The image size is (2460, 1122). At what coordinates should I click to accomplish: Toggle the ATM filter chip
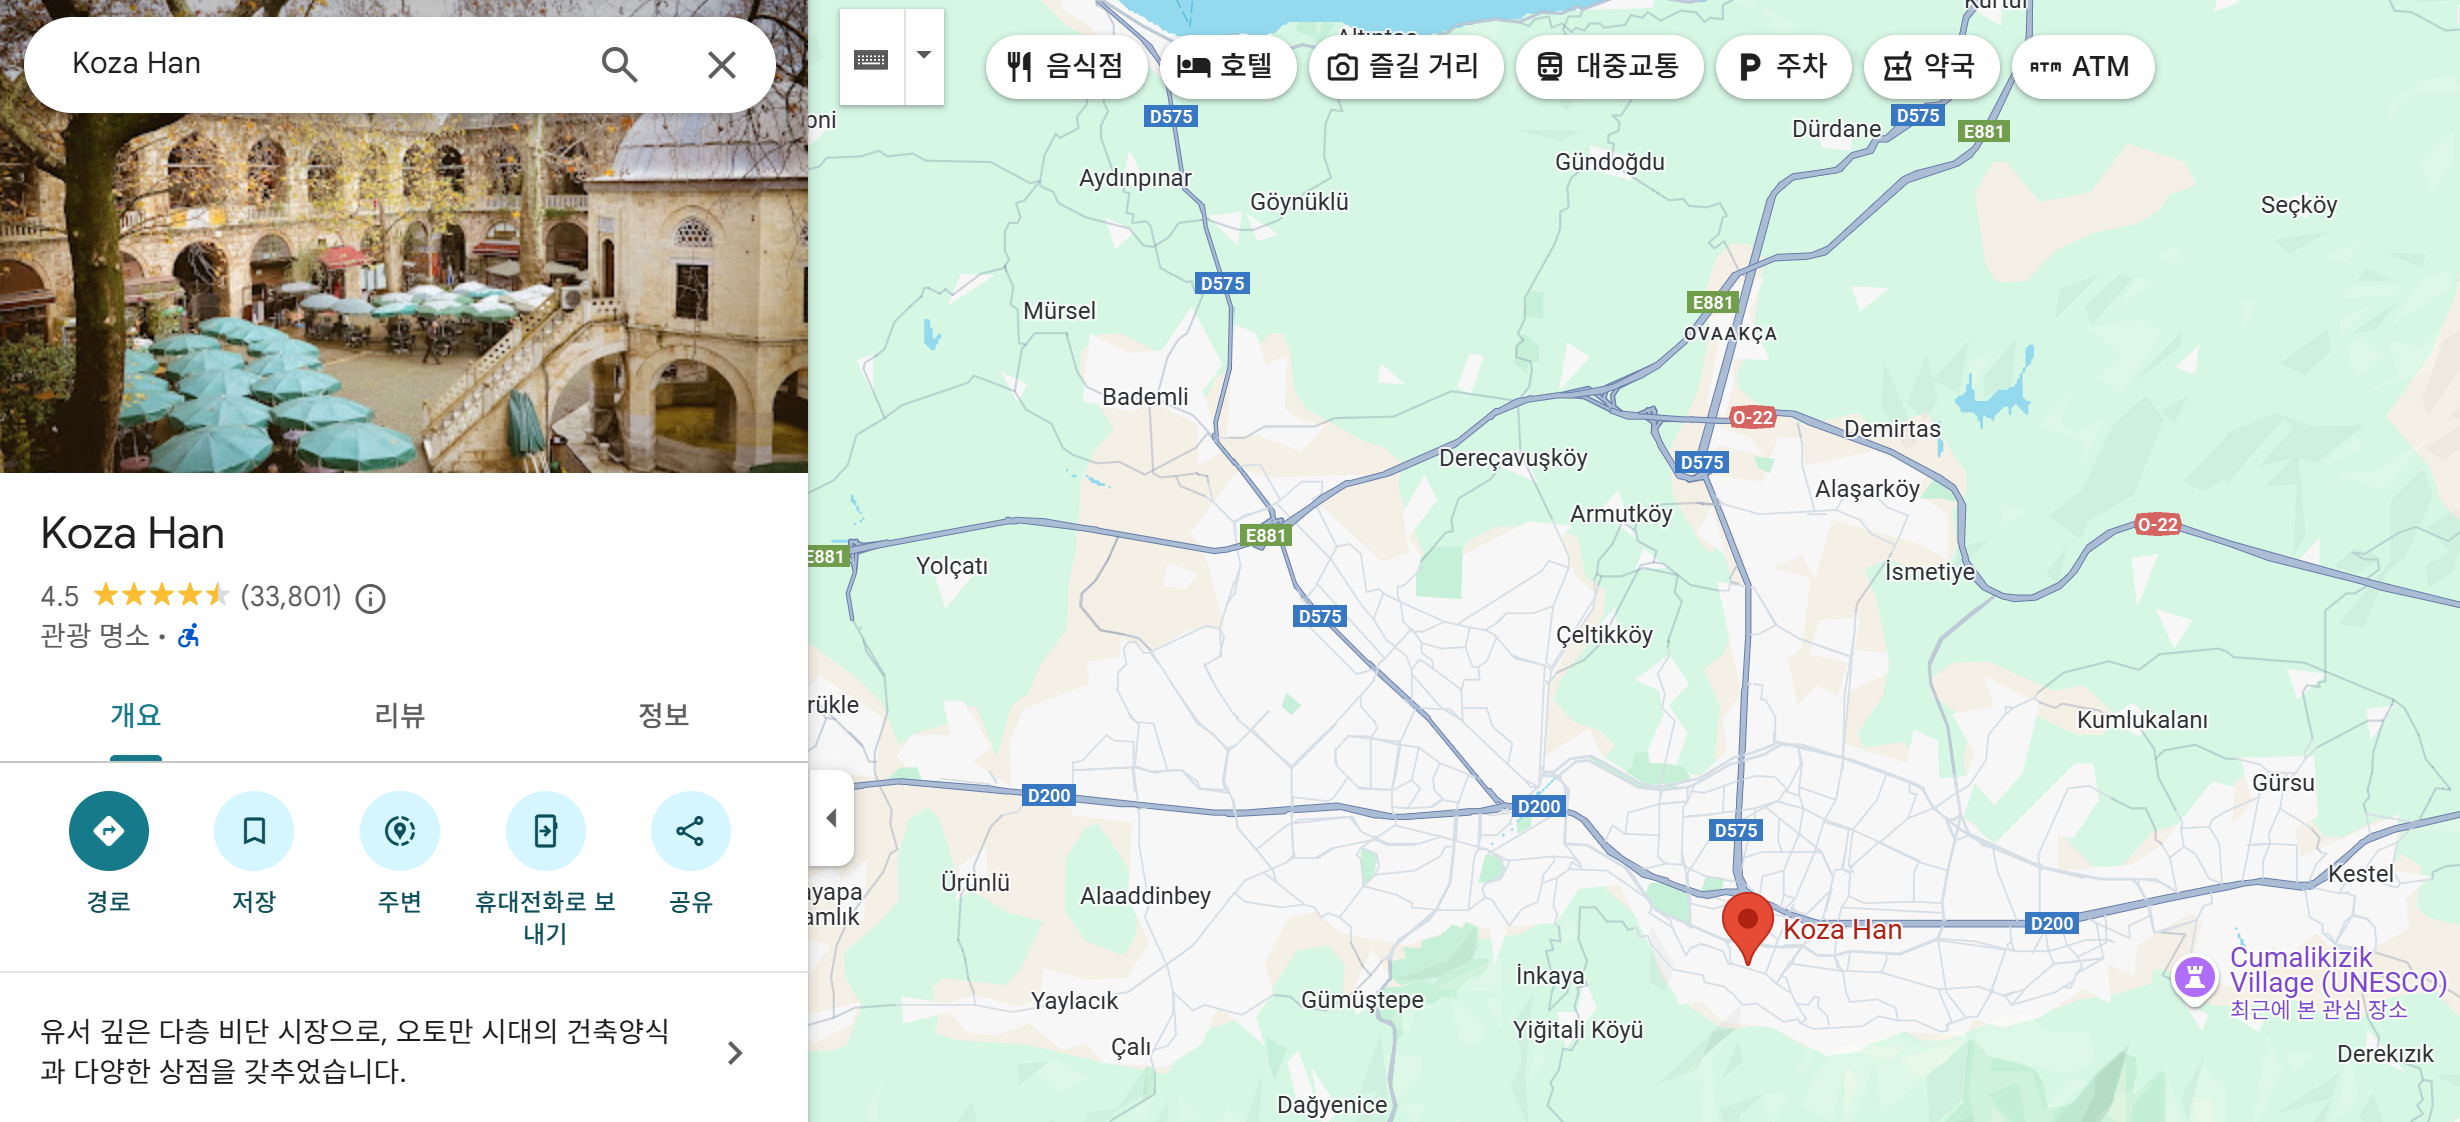tap(2081, 67)
